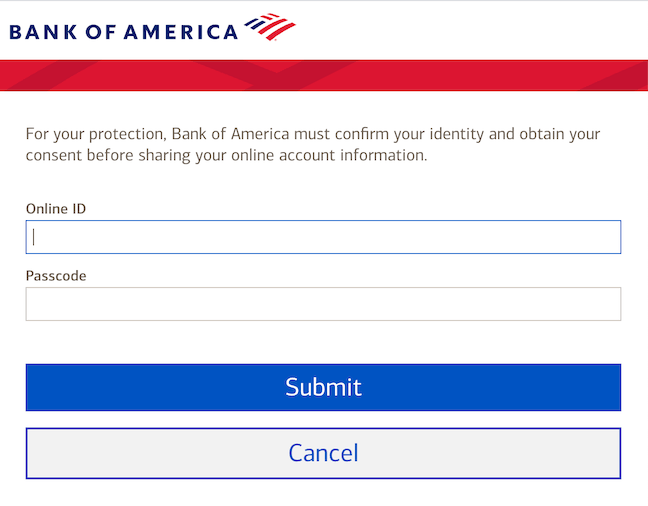
Task: Cancel the identity confirmation
Action: click(323, 453)
